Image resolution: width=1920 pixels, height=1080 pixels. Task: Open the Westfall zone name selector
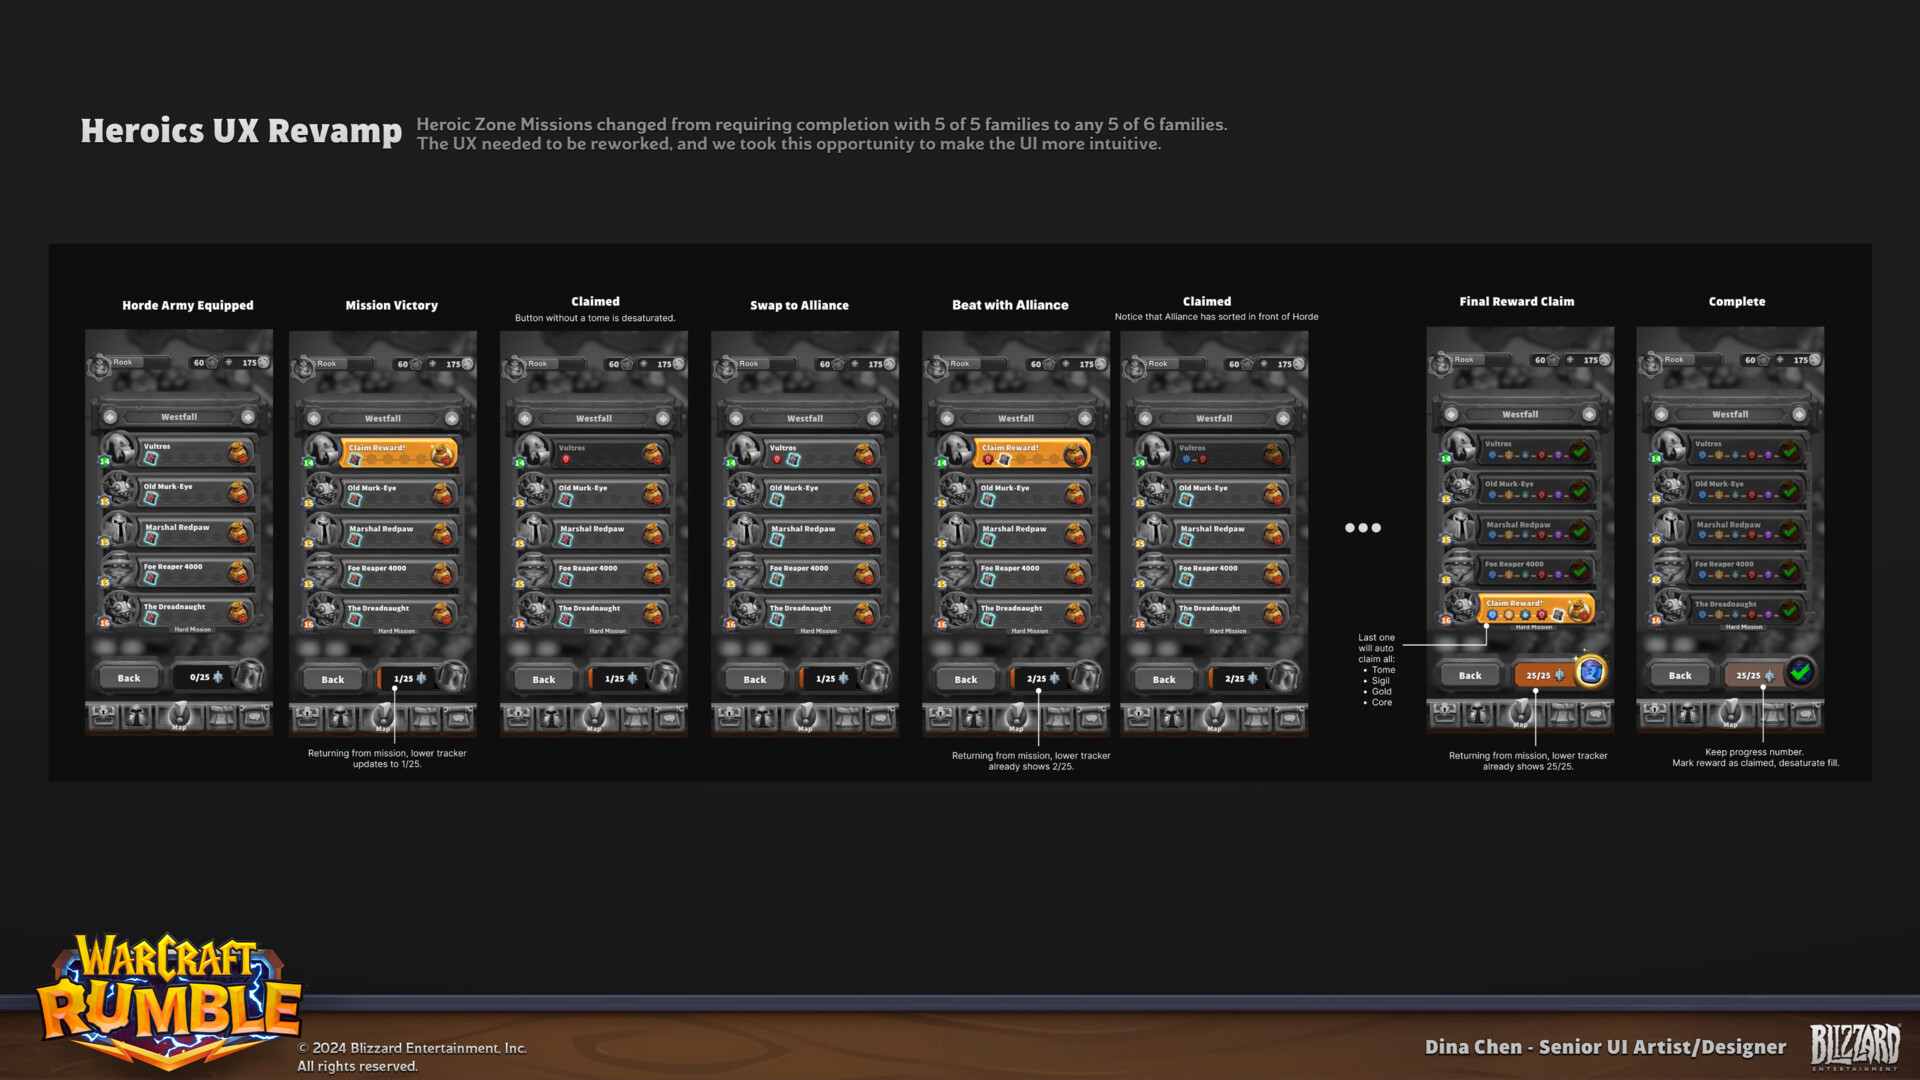[x=179, y=417]
